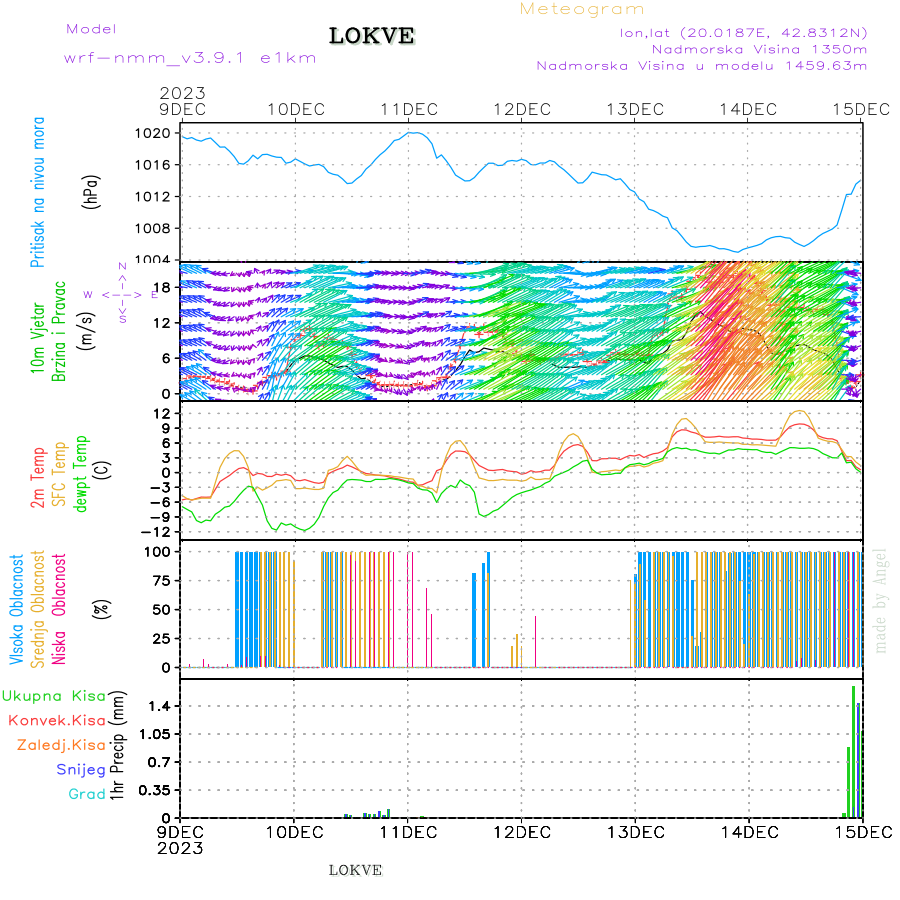Click the 1012 pressure tick label
Image resolution: width=900 pixels, height=900 pixels.
click(153, 197)
